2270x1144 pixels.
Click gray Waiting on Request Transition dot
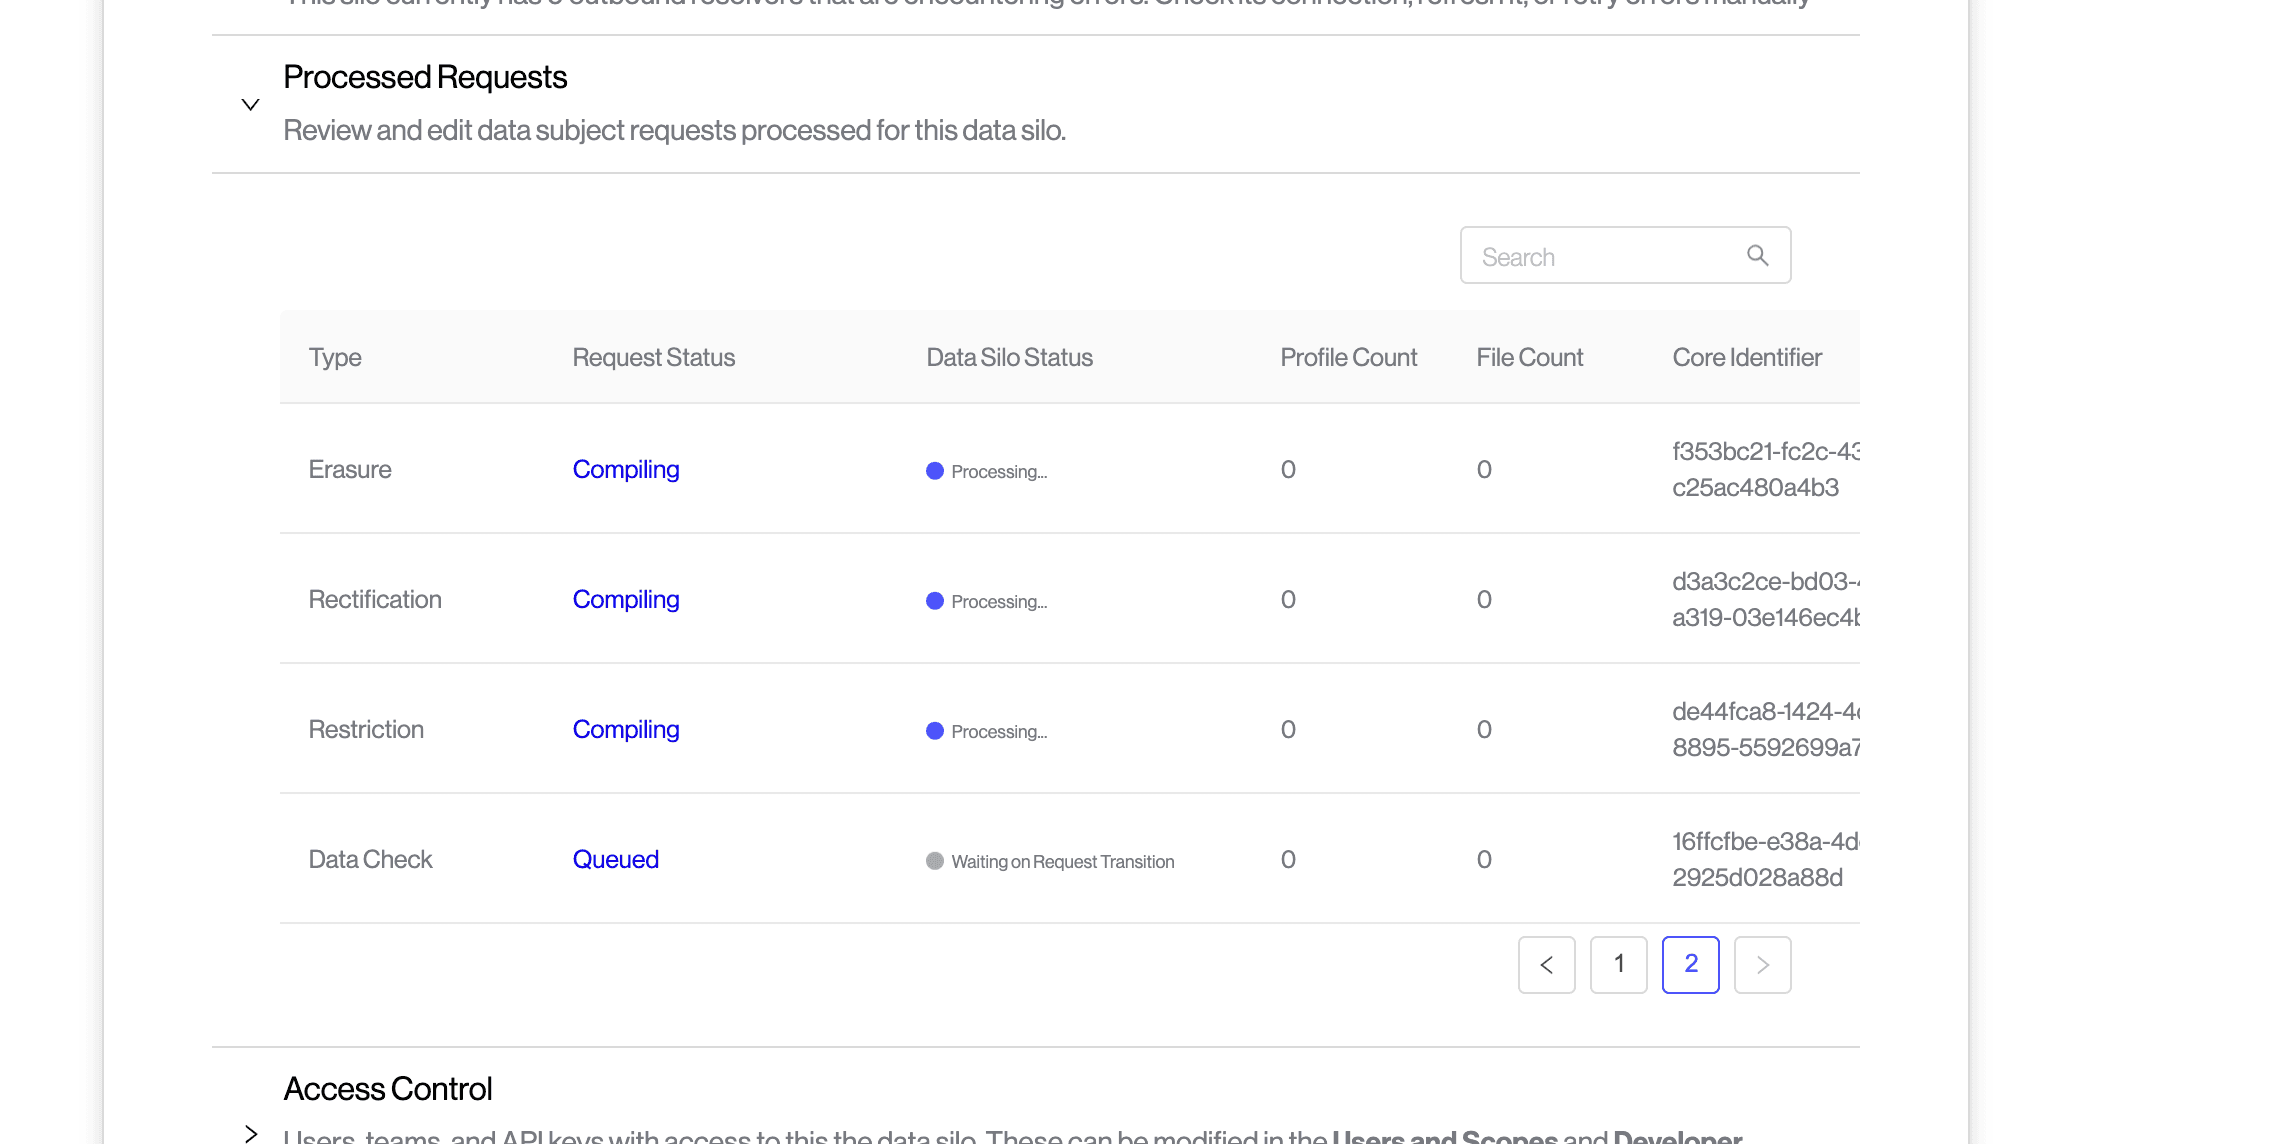click(935, 861)
